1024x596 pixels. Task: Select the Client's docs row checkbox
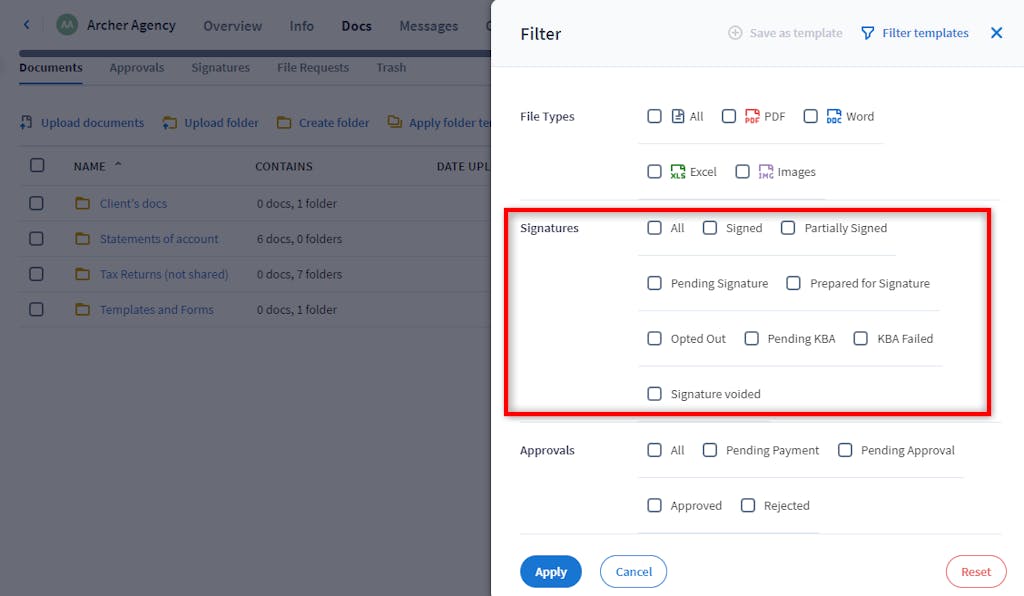[37, 203]
